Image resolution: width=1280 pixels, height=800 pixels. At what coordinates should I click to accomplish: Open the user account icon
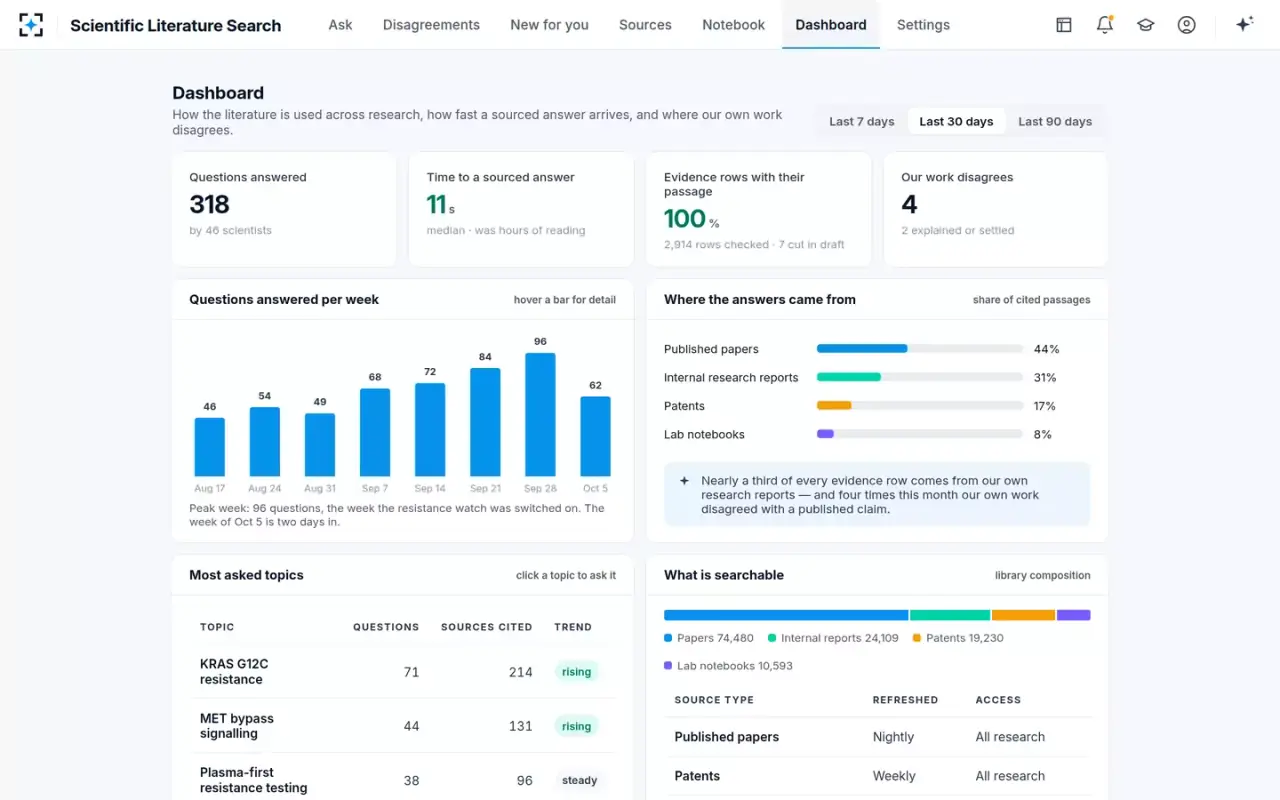tap(1187, 25)
